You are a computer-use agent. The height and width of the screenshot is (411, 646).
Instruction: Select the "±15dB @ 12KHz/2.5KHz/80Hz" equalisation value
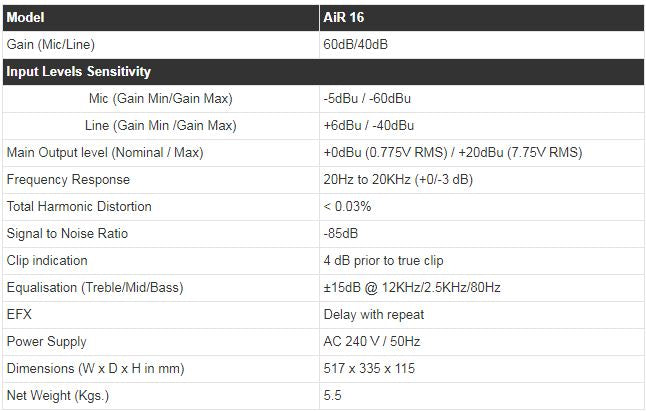(412, 288)
